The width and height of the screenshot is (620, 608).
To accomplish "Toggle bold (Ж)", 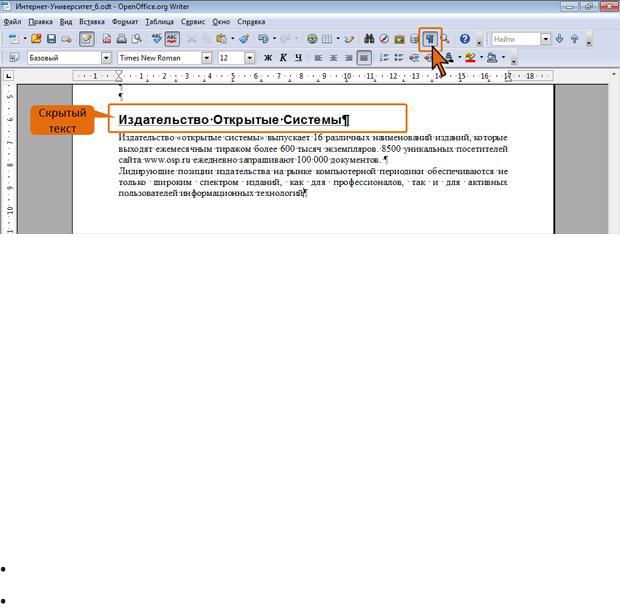I will pos(268,58).
